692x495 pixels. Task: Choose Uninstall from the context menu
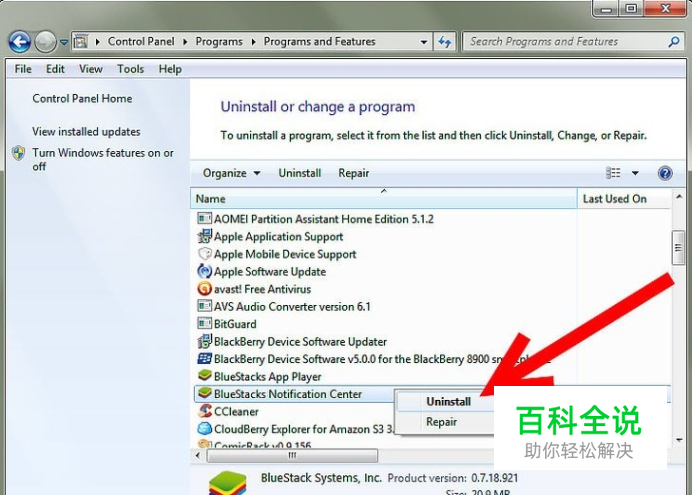[x=446, y=402]
